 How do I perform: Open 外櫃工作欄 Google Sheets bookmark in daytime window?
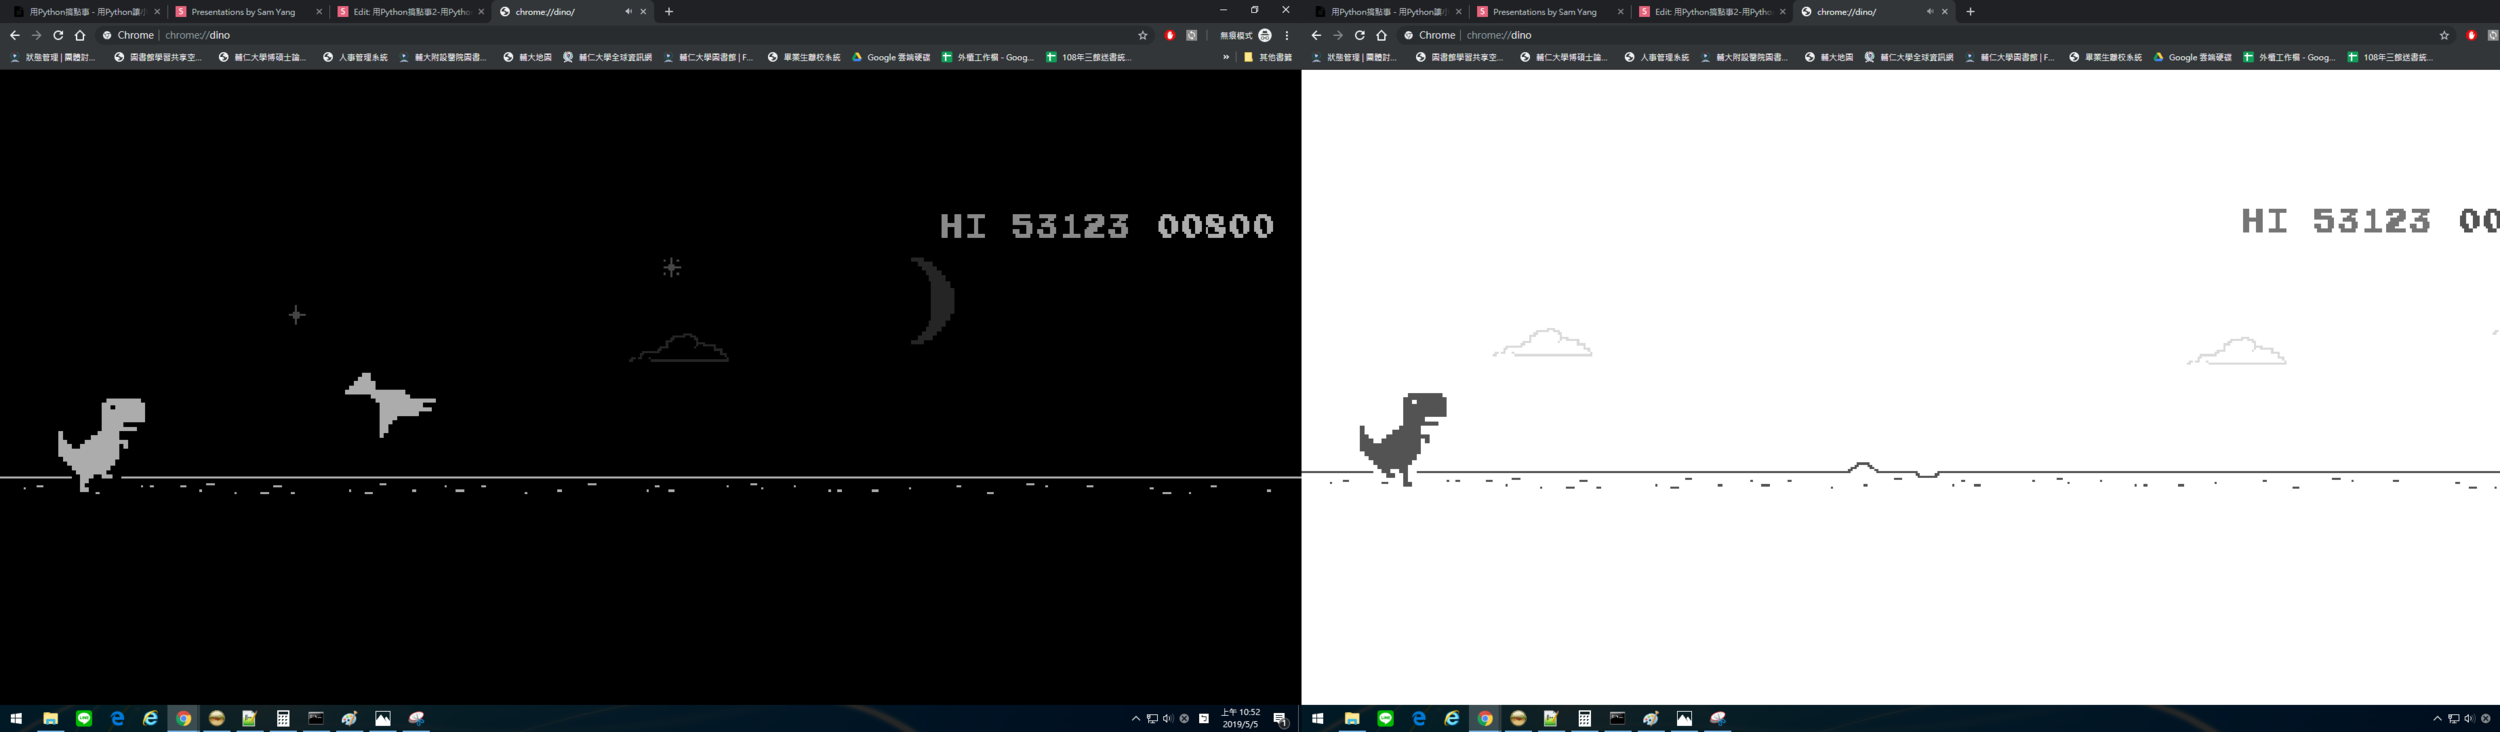pyautogui.click(x=2289, y=57)
